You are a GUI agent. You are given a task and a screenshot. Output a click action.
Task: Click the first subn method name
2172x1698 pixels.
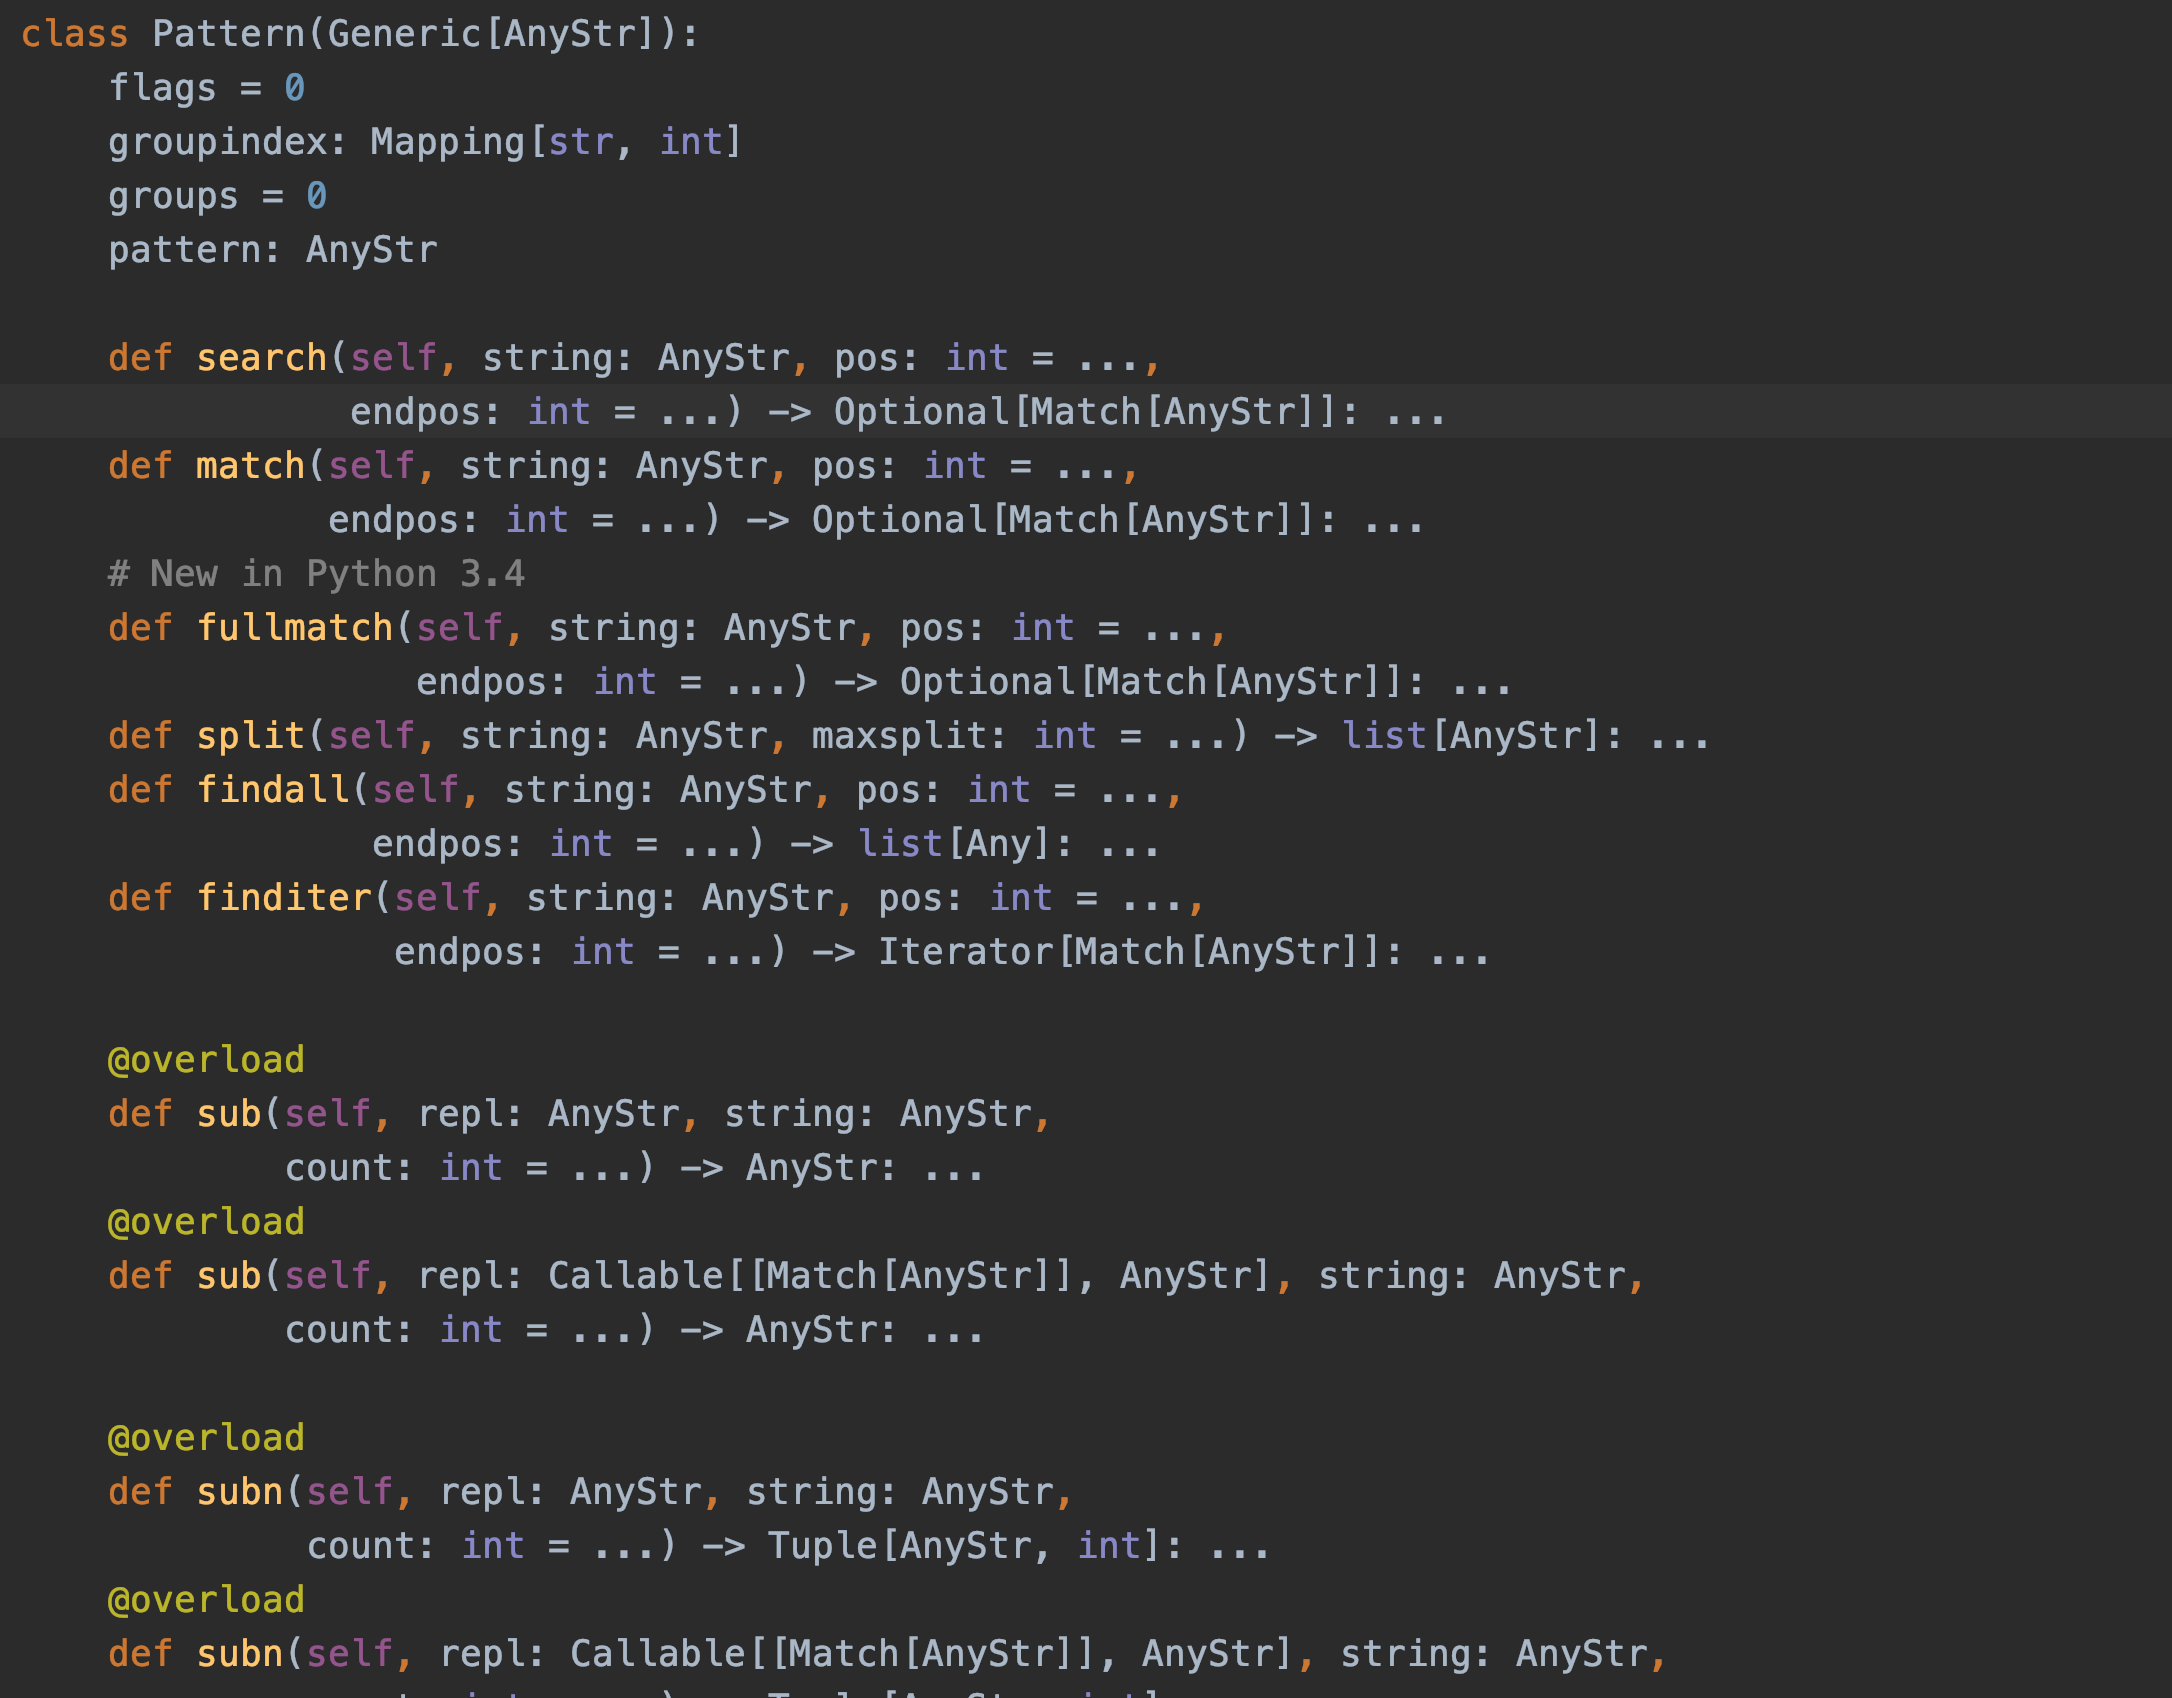coord(239,1492)
